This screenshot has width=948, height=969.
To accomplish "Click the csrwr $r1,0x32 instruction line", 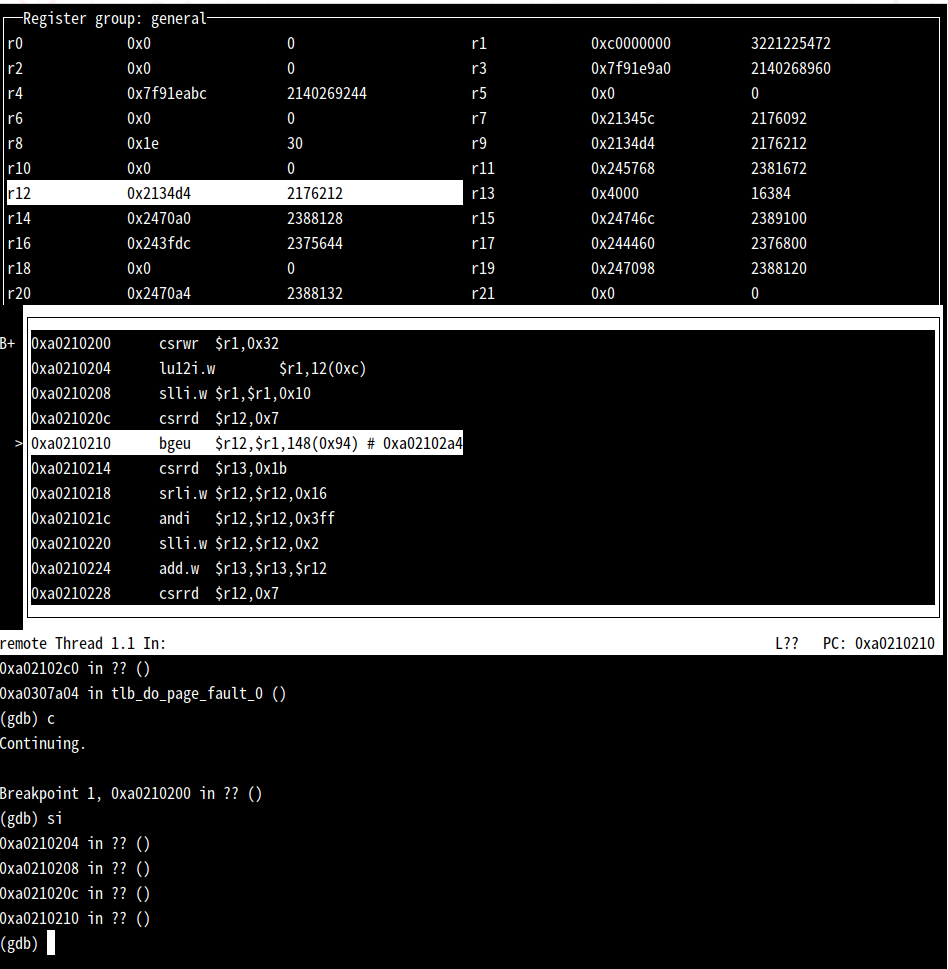I will coord(218,344).
